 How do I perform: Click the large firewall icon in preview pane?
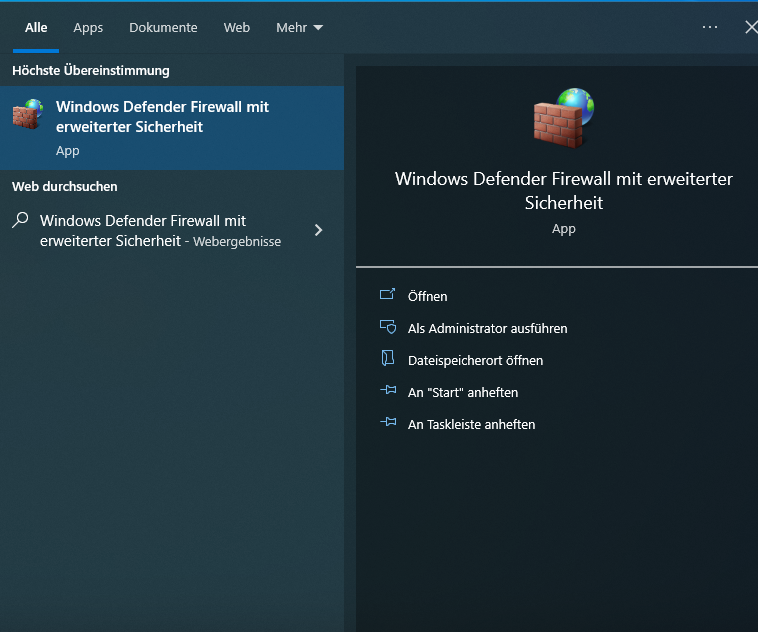563,117
